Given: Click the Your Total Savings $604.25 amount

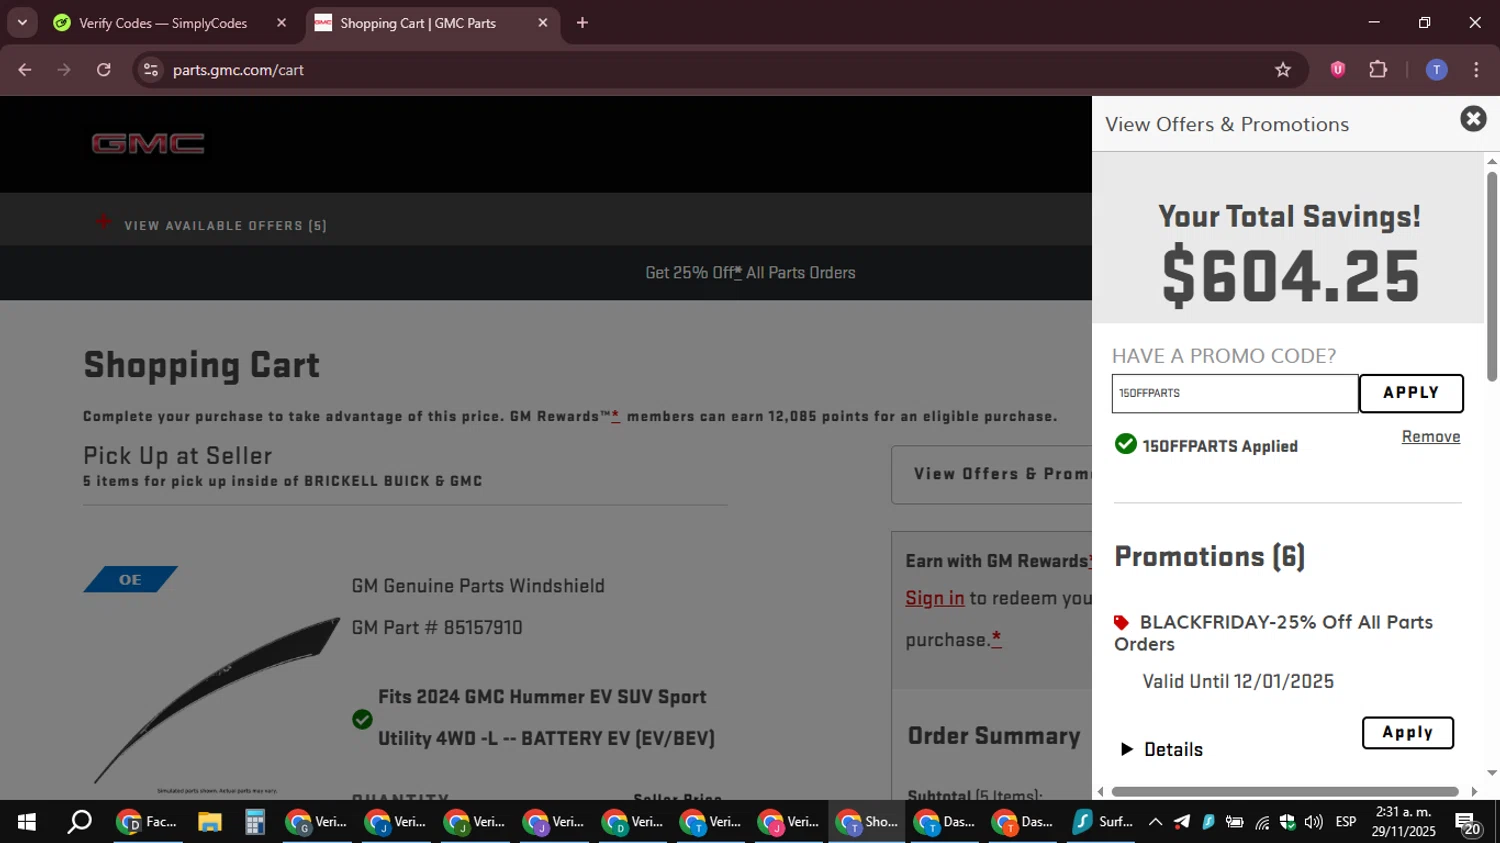Looking at the screenshot, I should [x=1290, y=276].
